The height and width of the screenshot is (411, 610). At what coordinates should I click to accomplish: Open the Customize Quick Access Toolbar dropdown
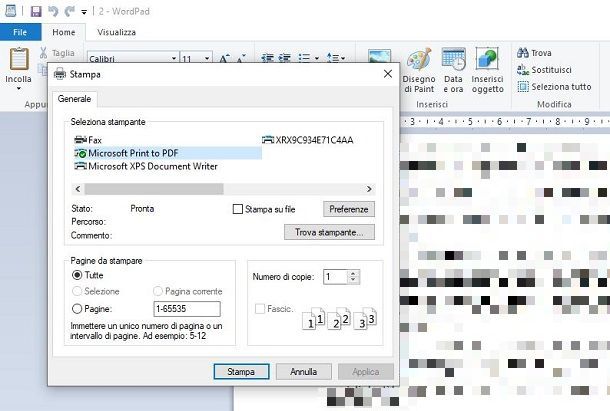click(x=84, y=12)
